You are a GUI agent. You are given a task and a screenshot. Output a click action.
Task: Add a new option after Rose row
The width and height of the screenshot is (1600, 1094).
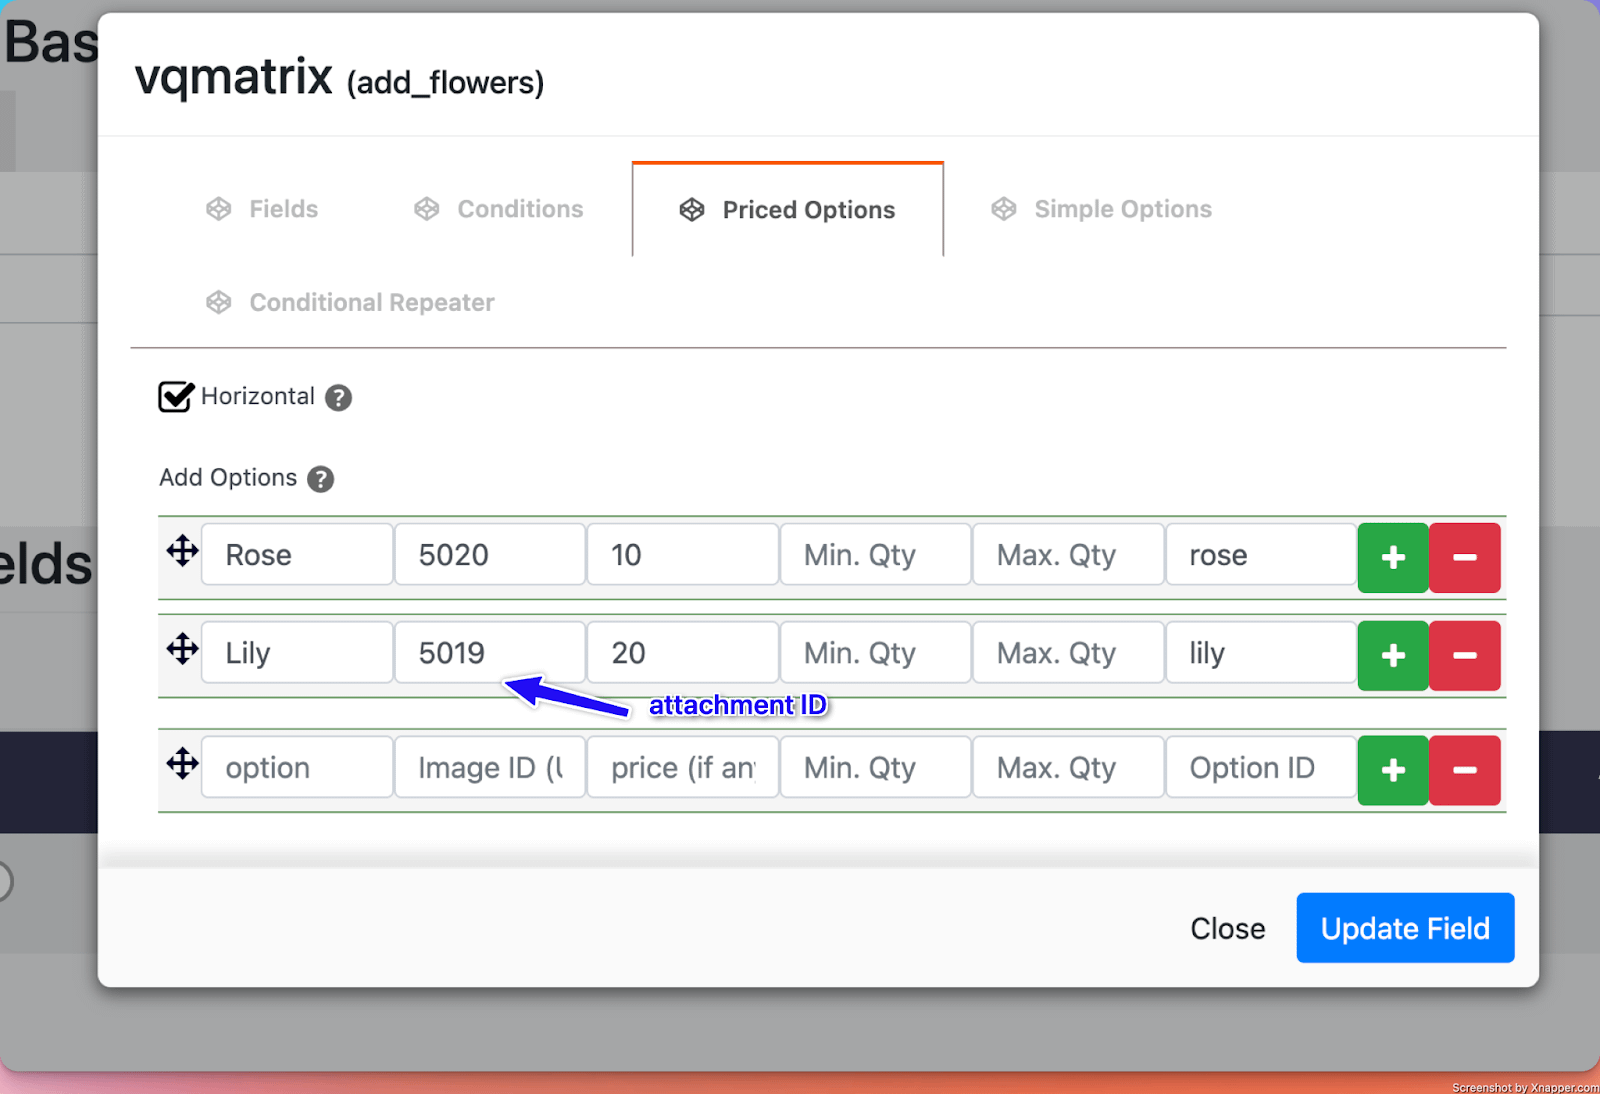tap(1392, 557)
